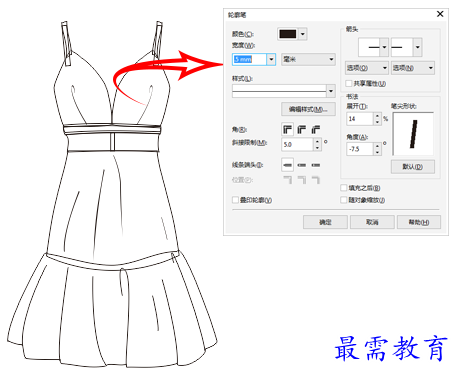Click the stretch field showing 14

pyautogui.click(x=360, y=119)
